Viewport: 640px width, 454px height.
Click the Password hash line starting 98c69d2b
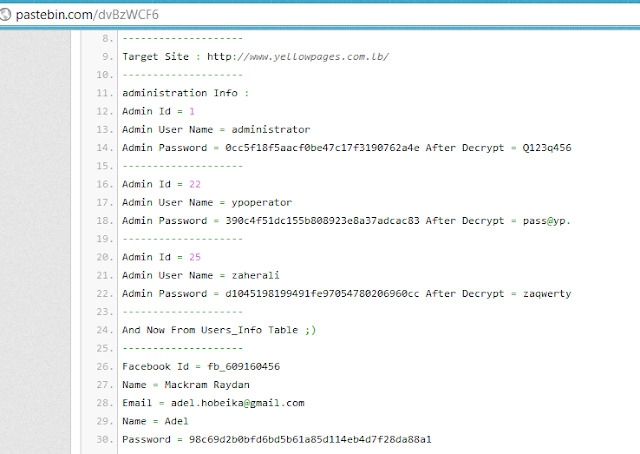277,440
